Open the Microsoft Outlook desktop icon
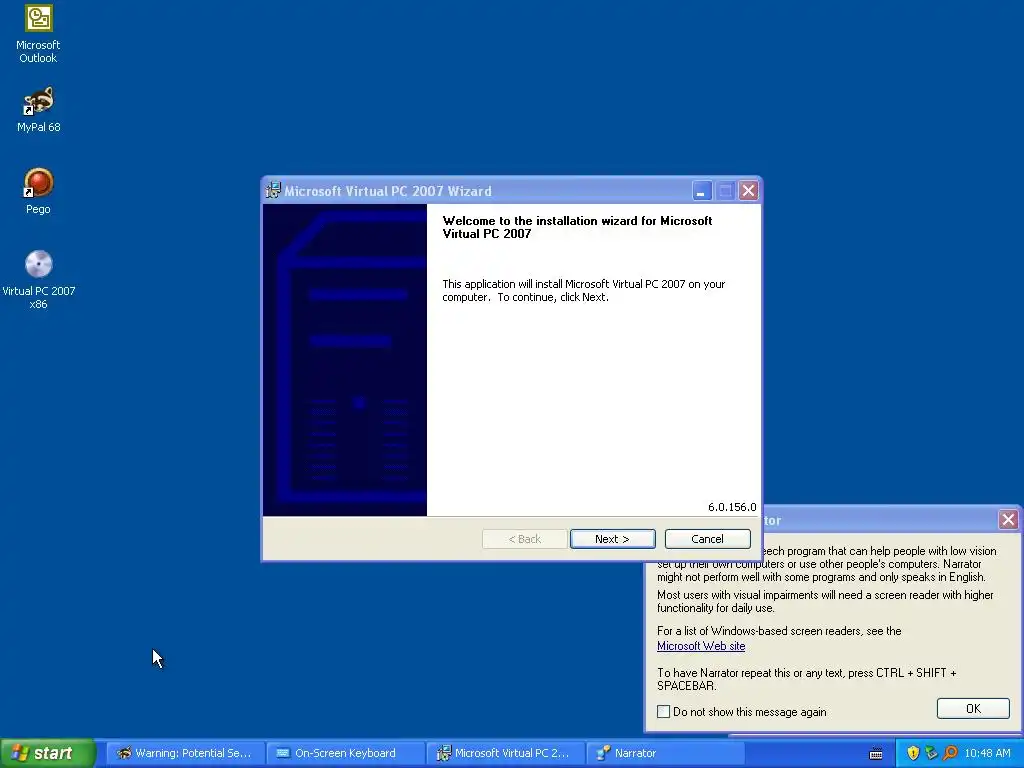 (x=39, y=34)
